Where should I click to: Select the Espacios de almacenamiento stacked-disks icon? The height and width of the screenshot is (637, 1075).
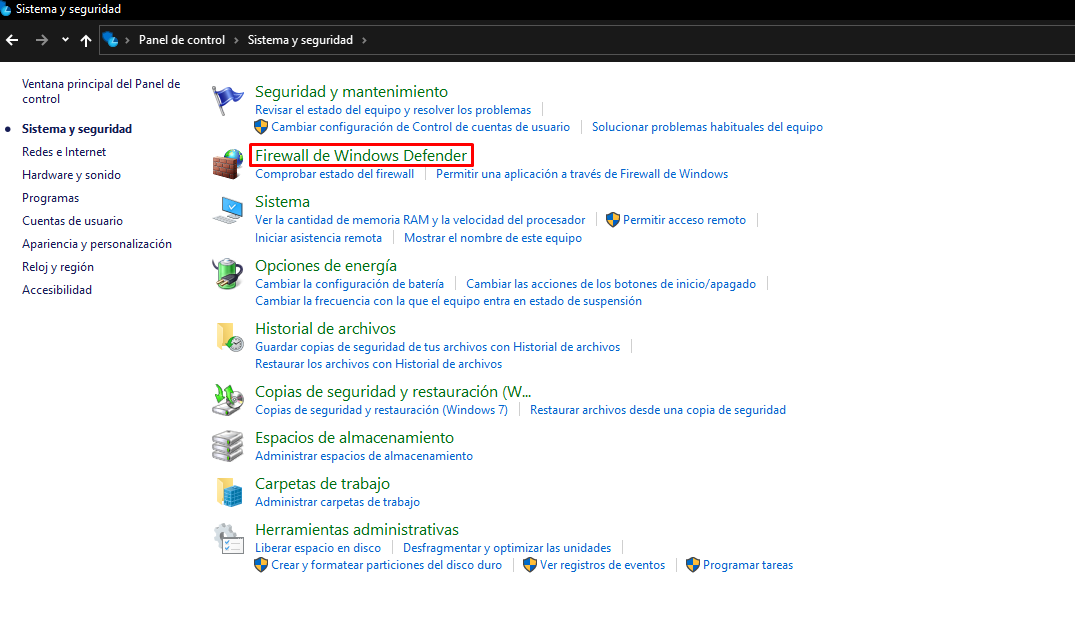(x=228, y=444)
